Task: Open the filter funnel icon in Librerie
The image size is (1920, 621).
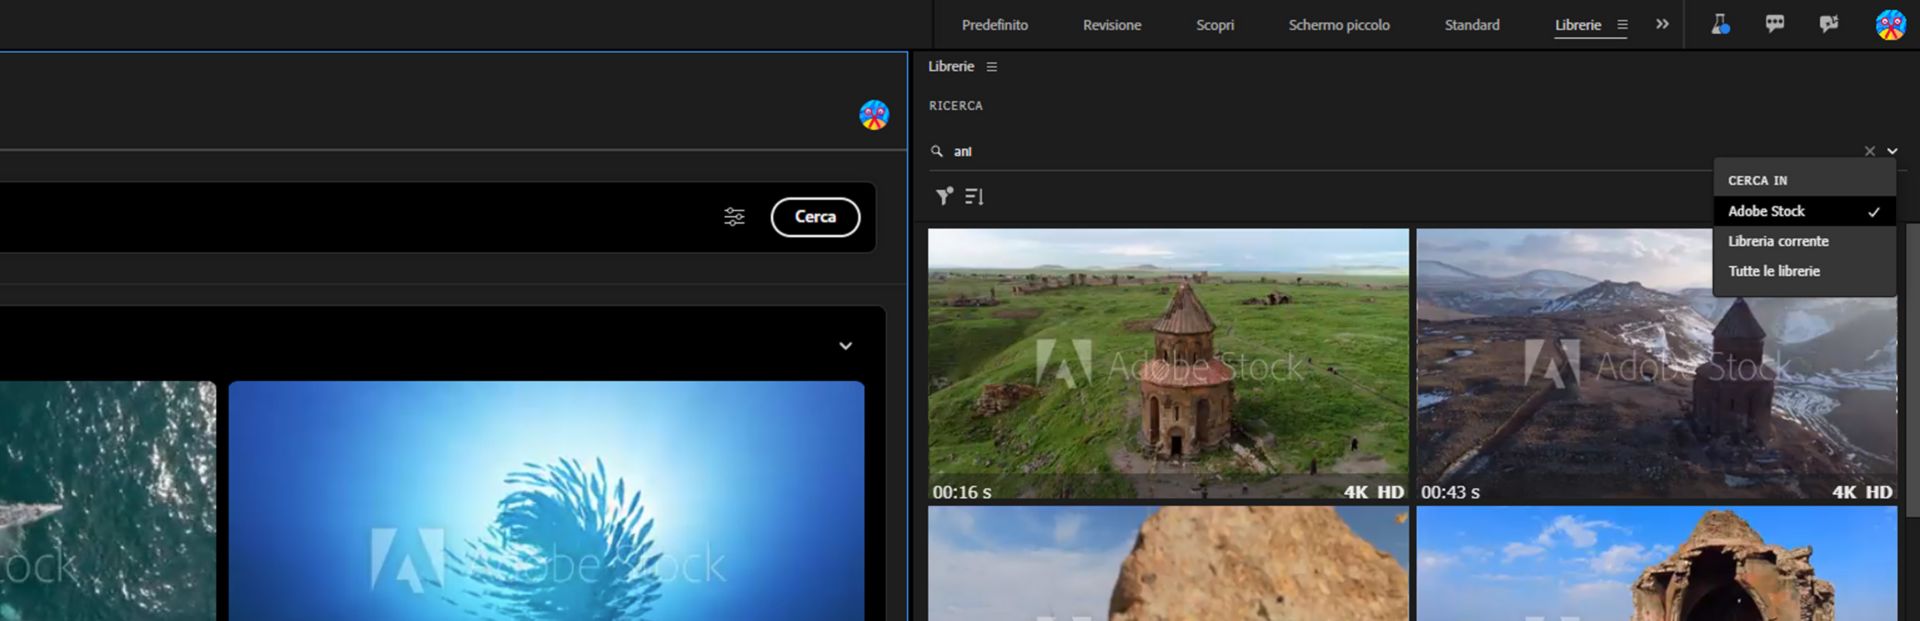Action: [x=944, y=196]
